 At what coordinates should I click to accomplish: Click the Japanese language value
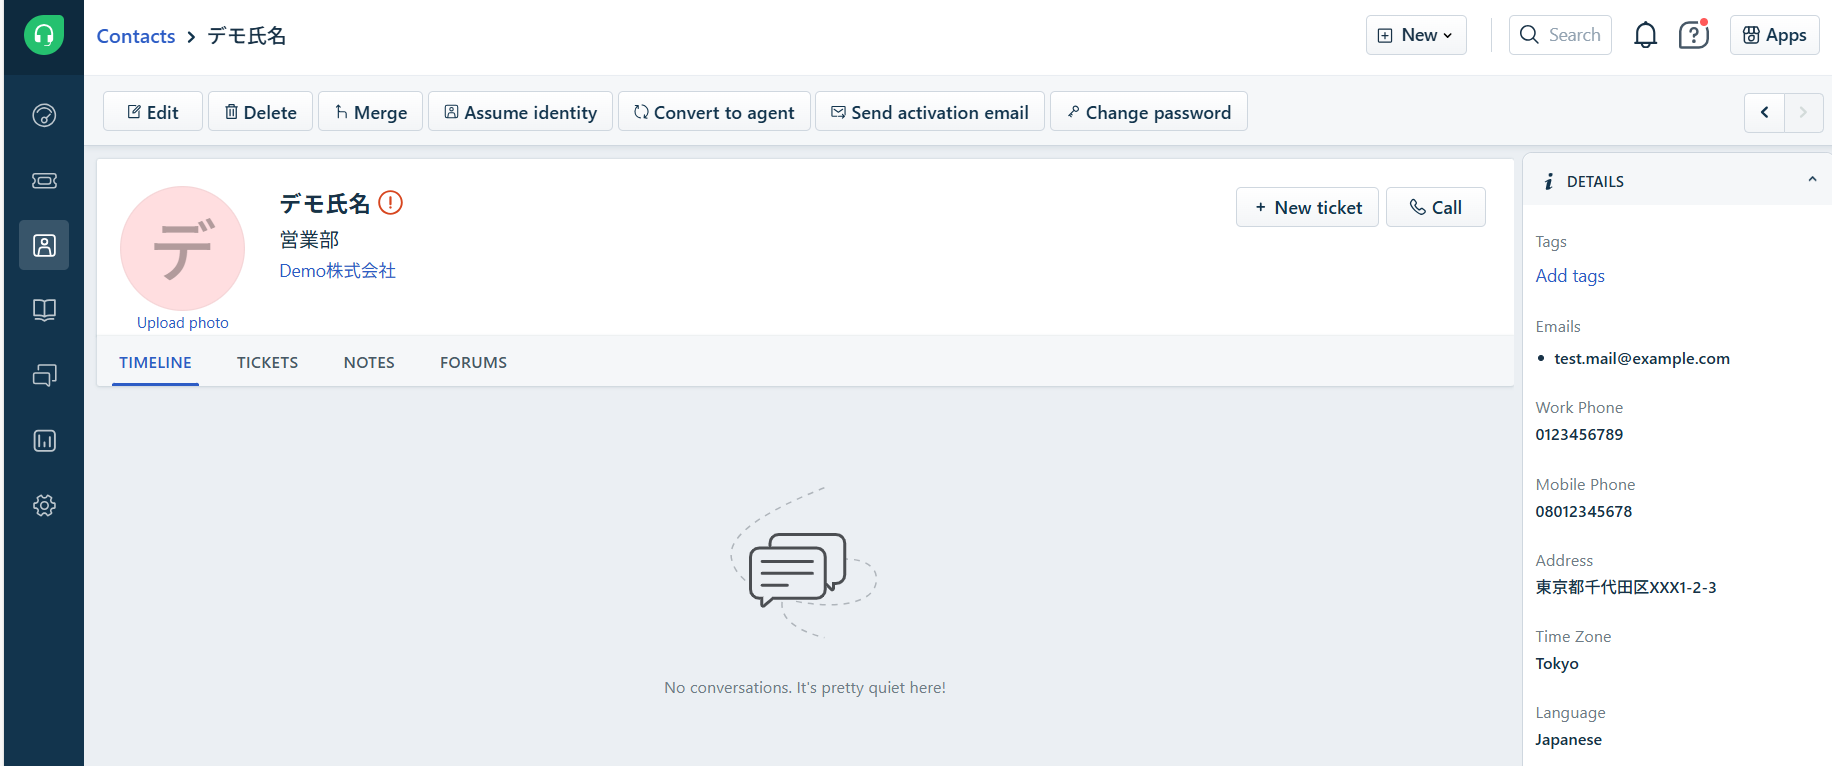tap(1569, 740)
